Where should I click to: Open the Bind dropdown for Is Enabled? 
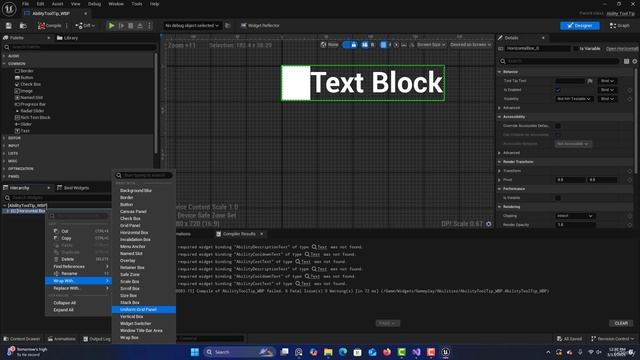pos(607,90)
